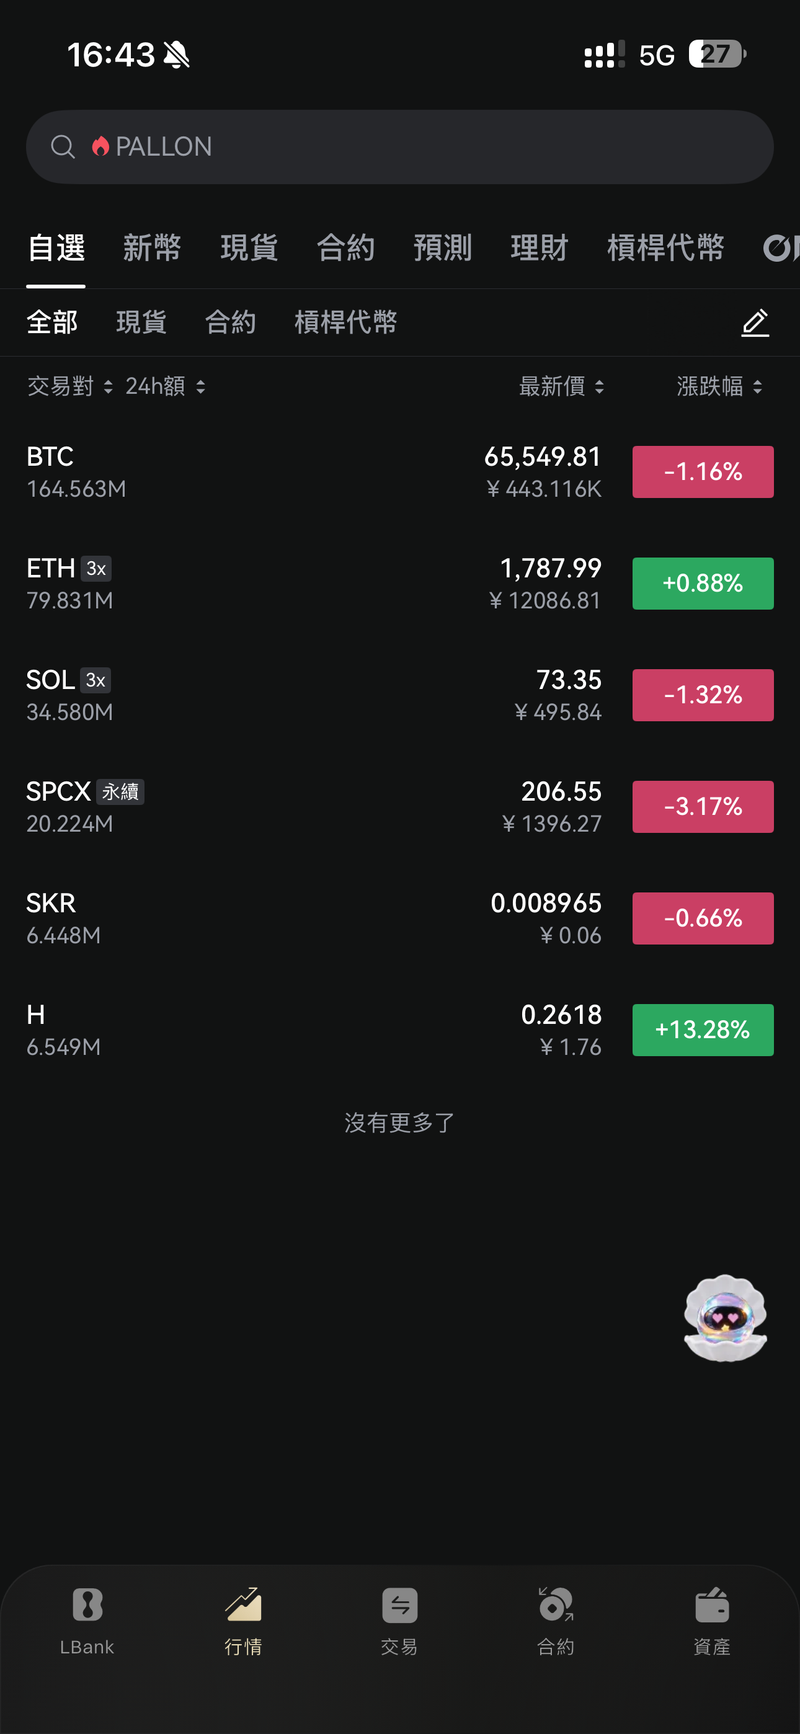800x1734 pixels.
Task: Switch to the 新幣 top tab
Action: 152,248
